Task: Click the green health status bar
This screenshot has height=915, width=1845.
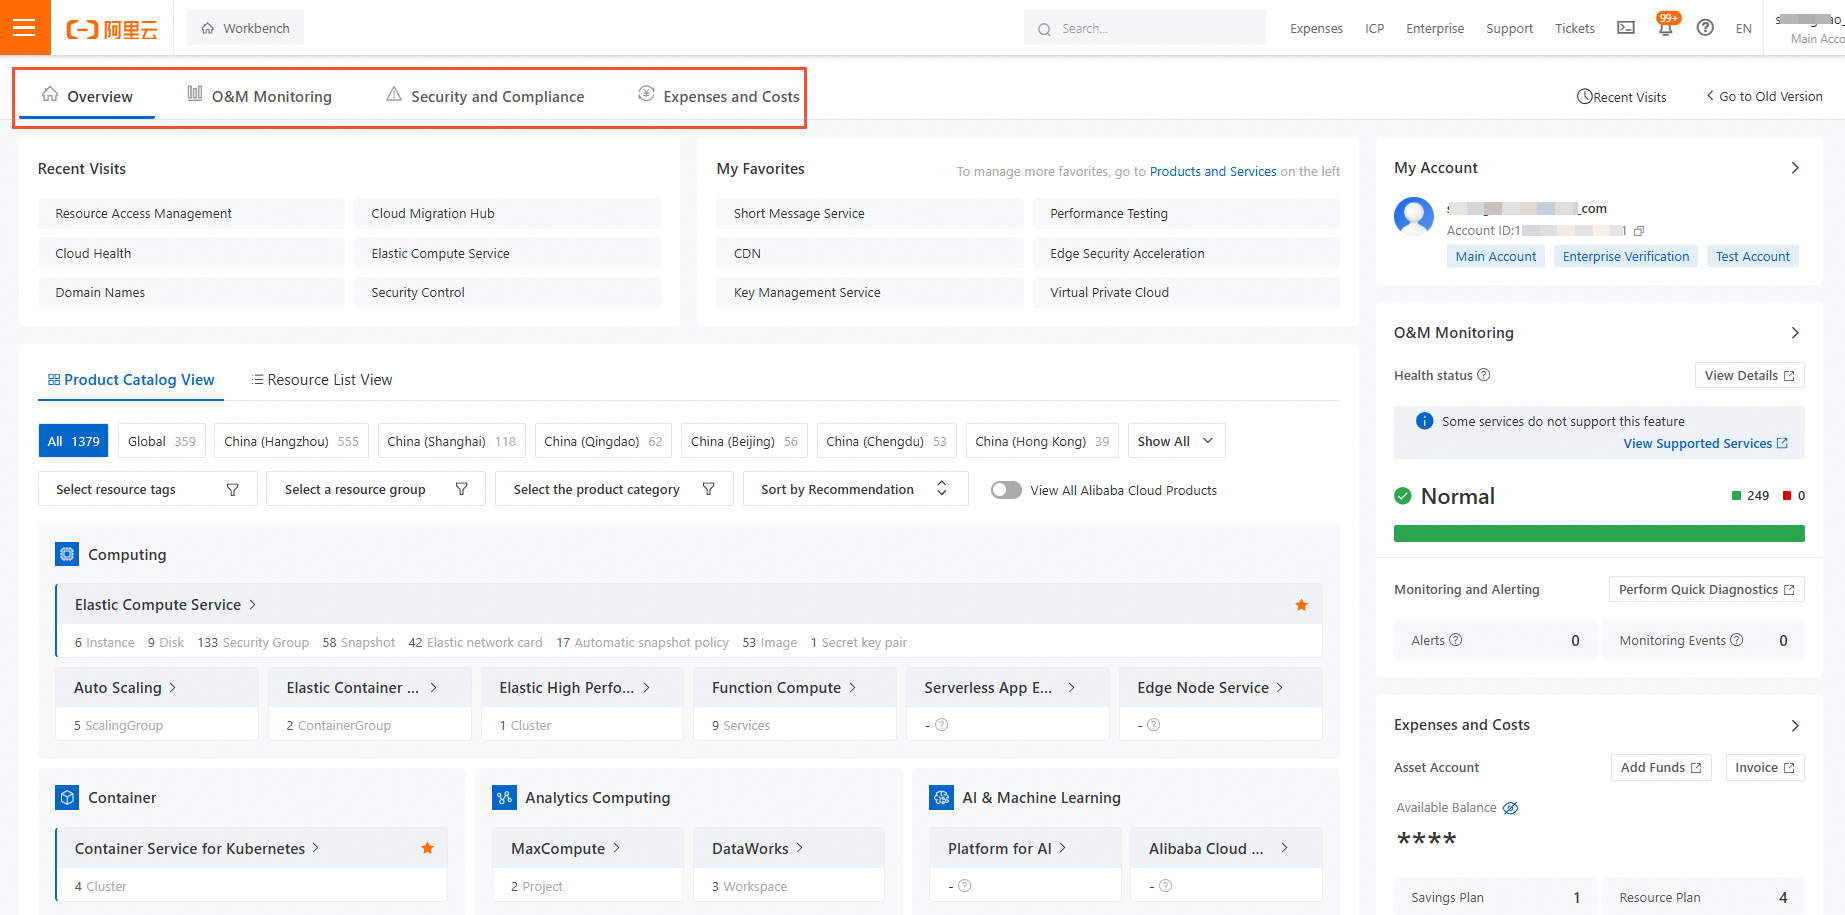Action: click(1599, 534)
